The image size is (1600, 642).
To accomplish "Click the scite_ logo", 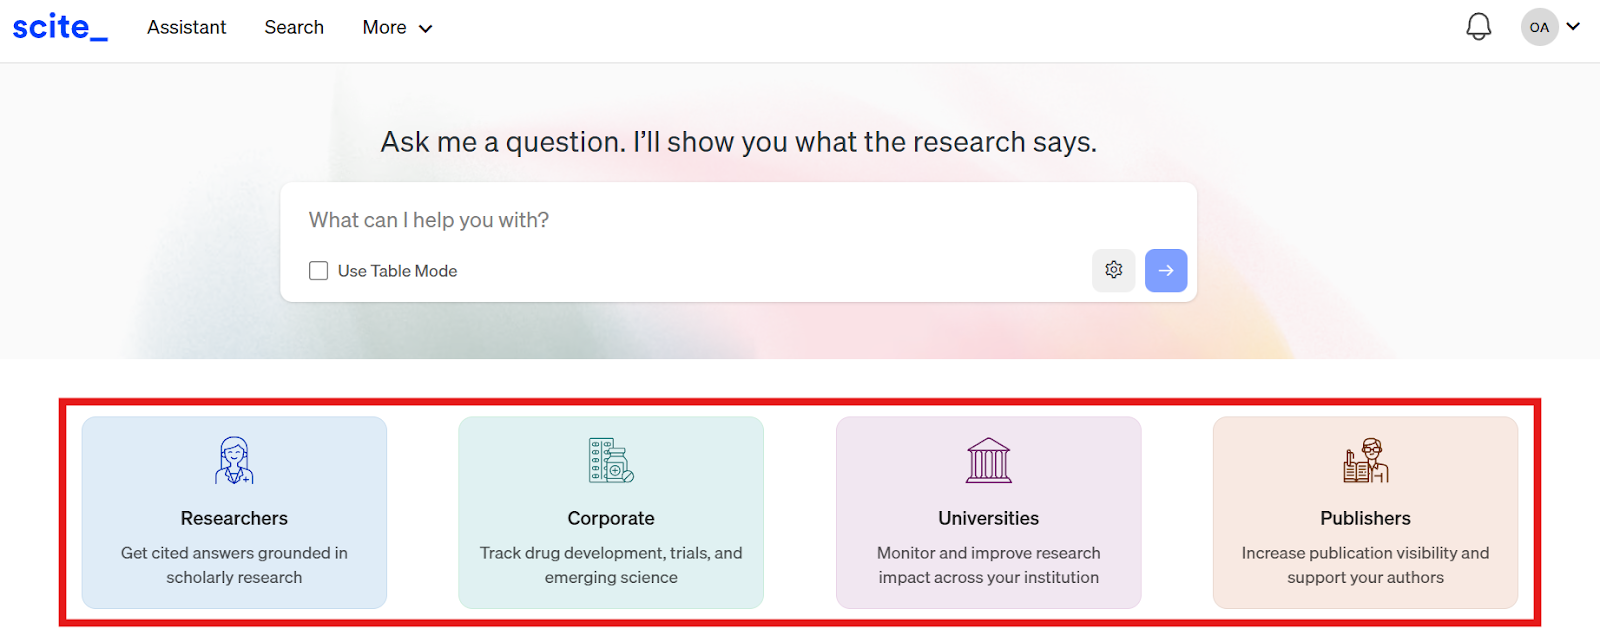I will pyautogui.click(x=60, y=27).
